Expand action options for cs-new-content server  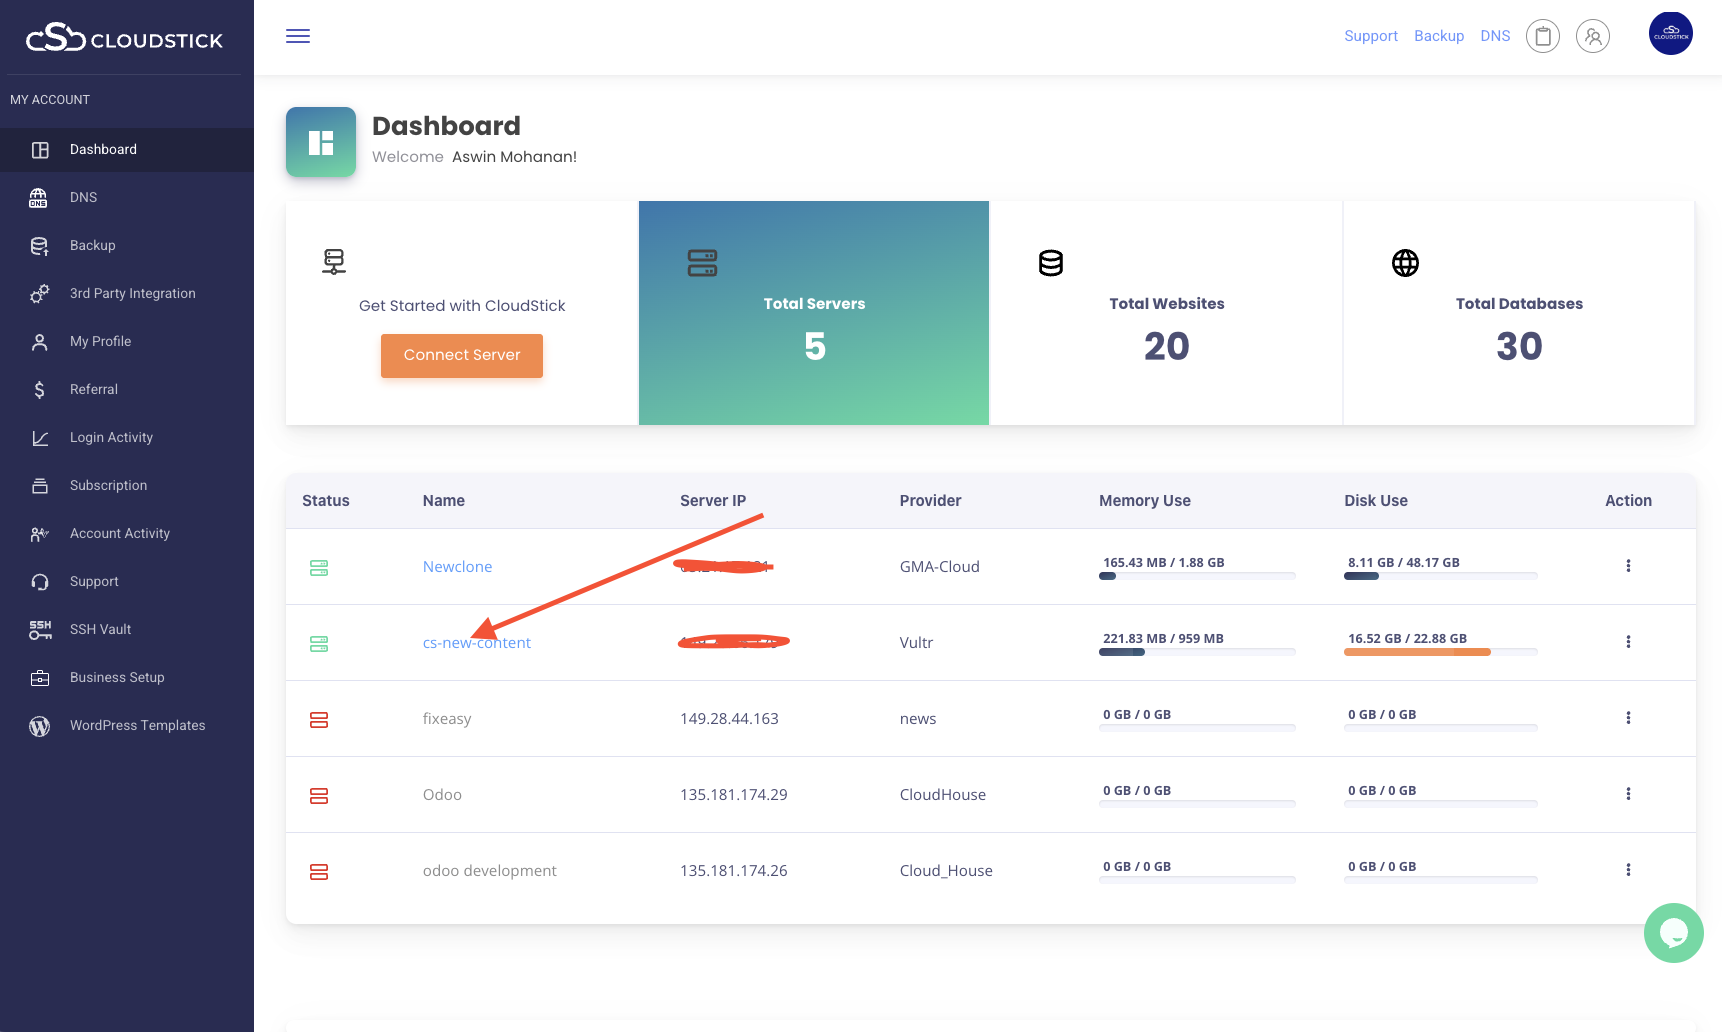tap(1628, 642)
